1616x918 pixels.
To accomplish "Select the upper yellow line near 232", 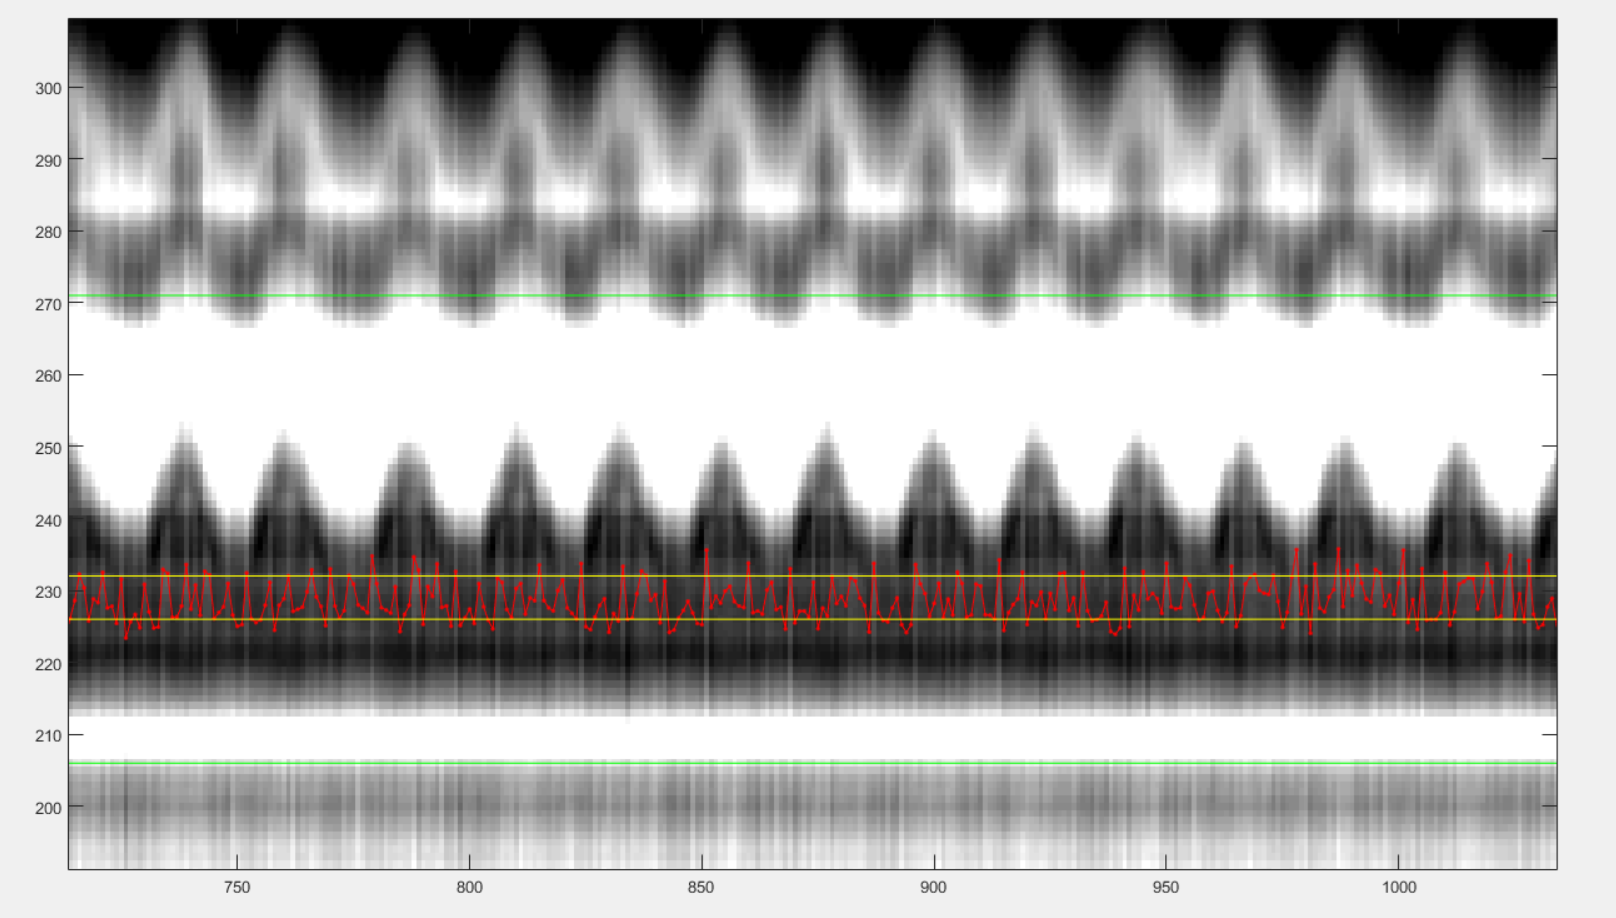I will 812,576.
